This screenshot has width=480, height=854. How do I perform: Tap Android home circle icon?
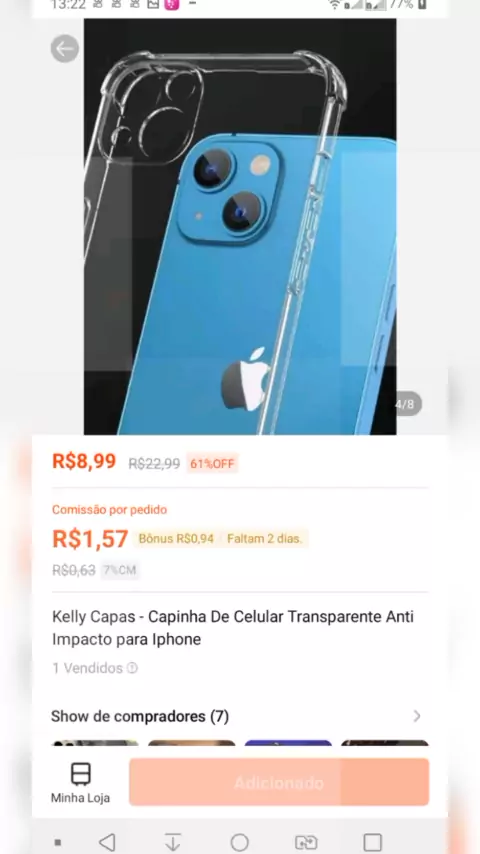pyautogui.click(x=240, y=842)
